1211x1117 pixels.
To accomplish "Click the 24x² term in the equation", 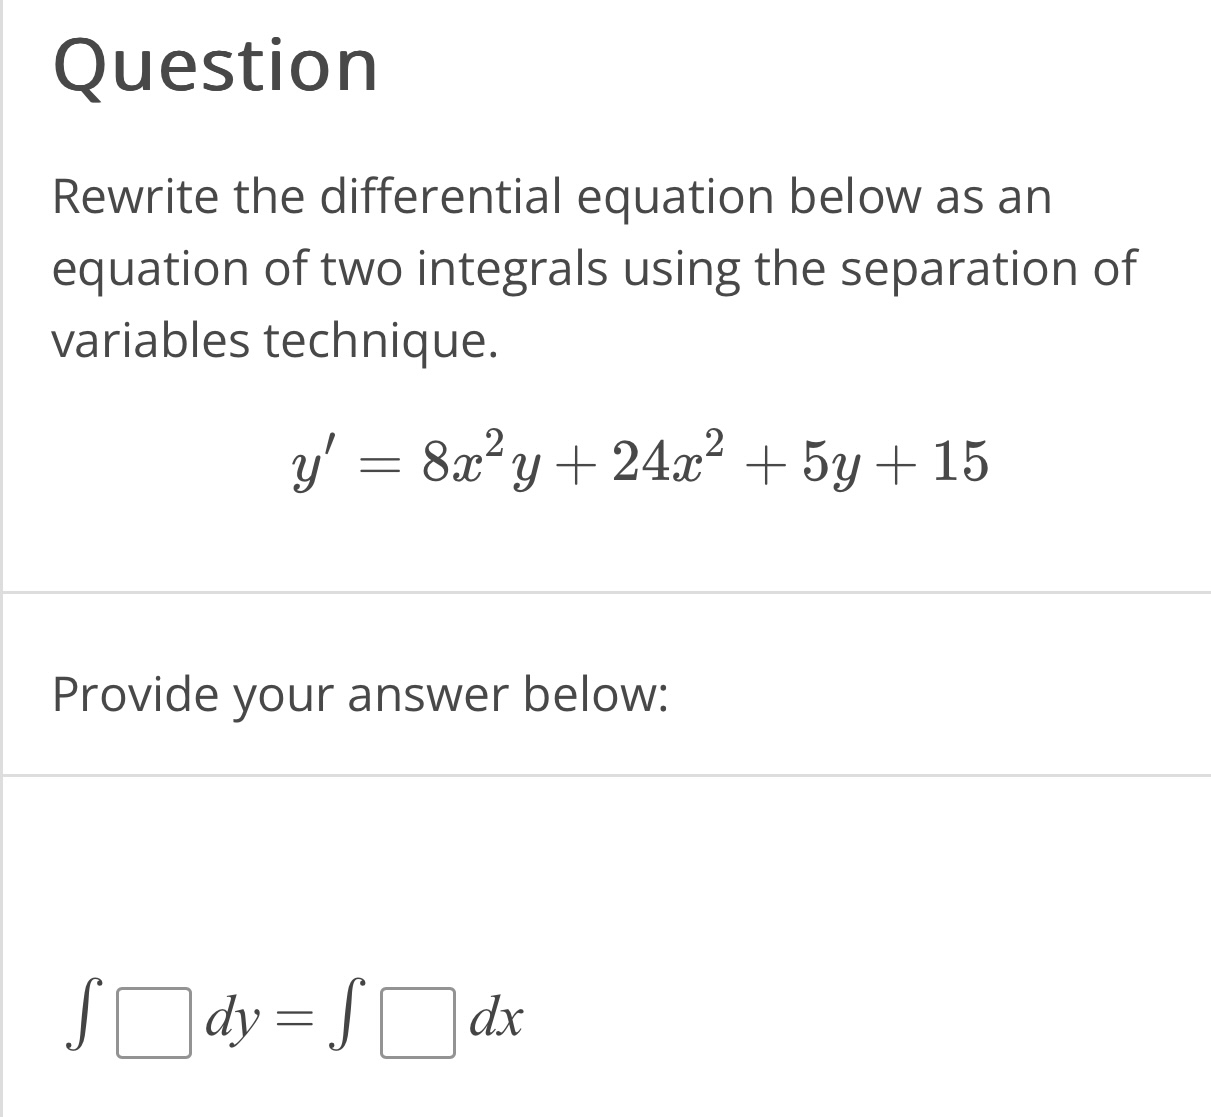I will 668,462.
